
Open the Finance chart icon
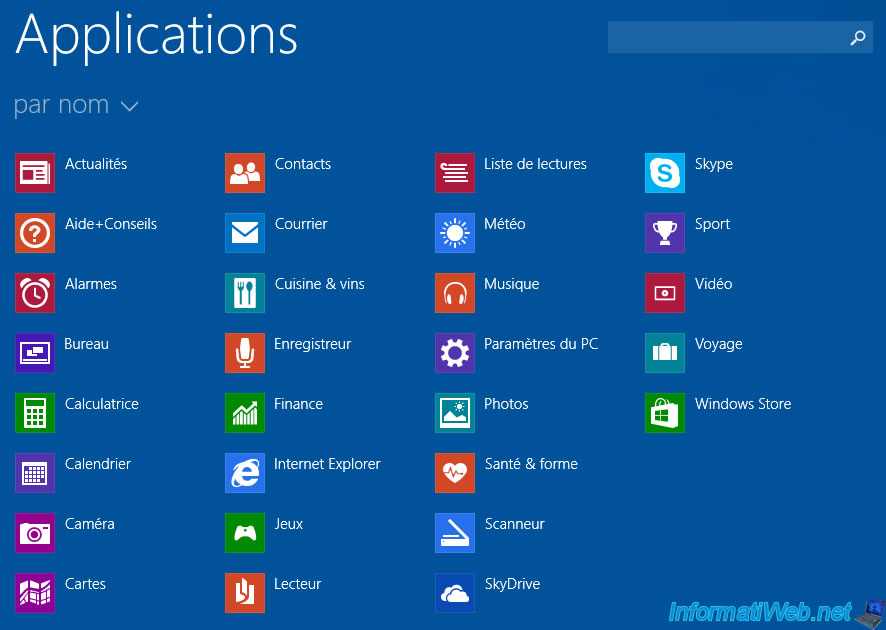[x=245, y=412]
